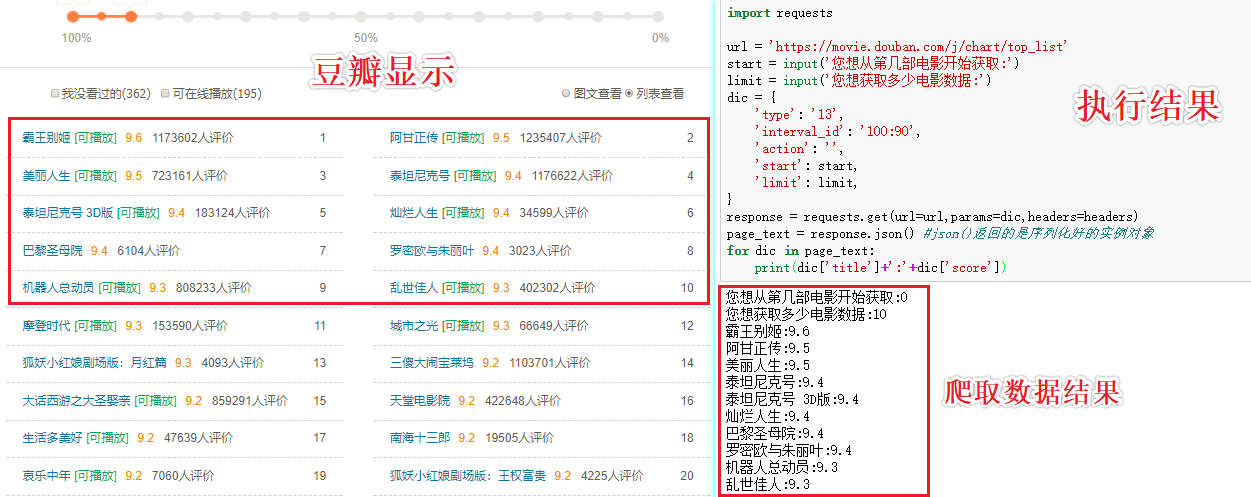Open the 美丽人生 movie link in the list
Image resolution: width=1251 pixels, height=497 pixels.
[x=47, y=176]
